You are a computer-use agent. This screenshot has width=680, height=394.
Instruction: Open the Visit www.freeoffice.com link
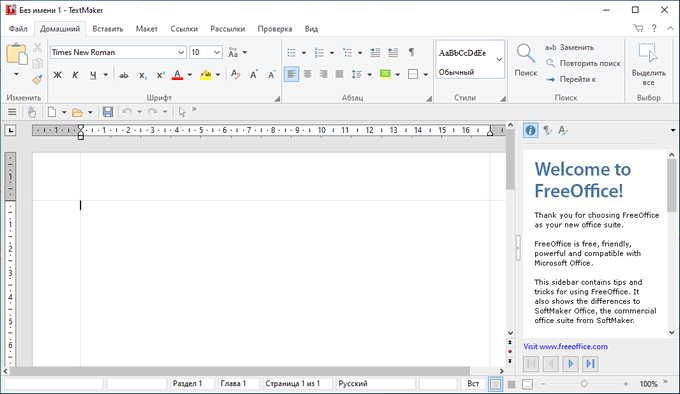(565, 346)
